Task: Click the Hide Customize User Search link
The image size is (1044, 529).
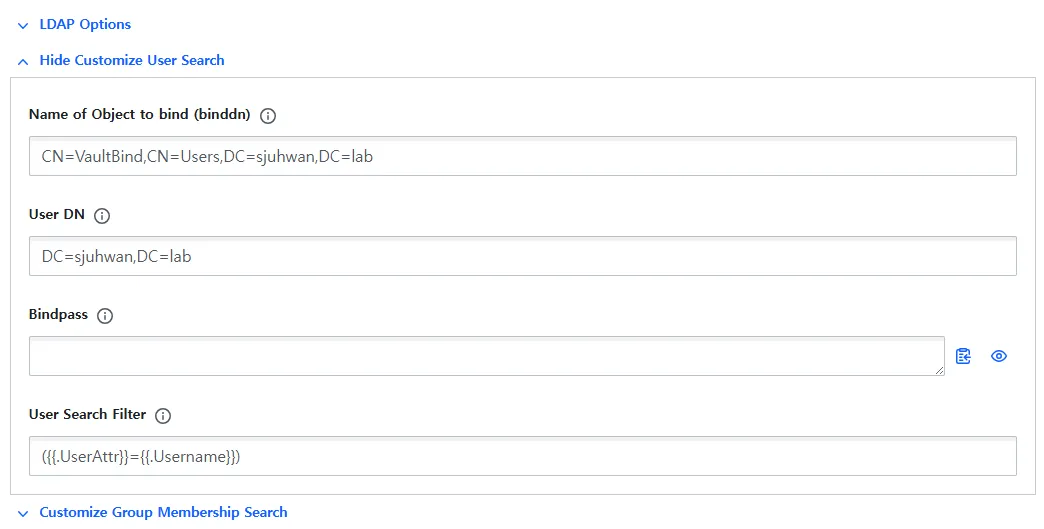Action: [132, 60]
